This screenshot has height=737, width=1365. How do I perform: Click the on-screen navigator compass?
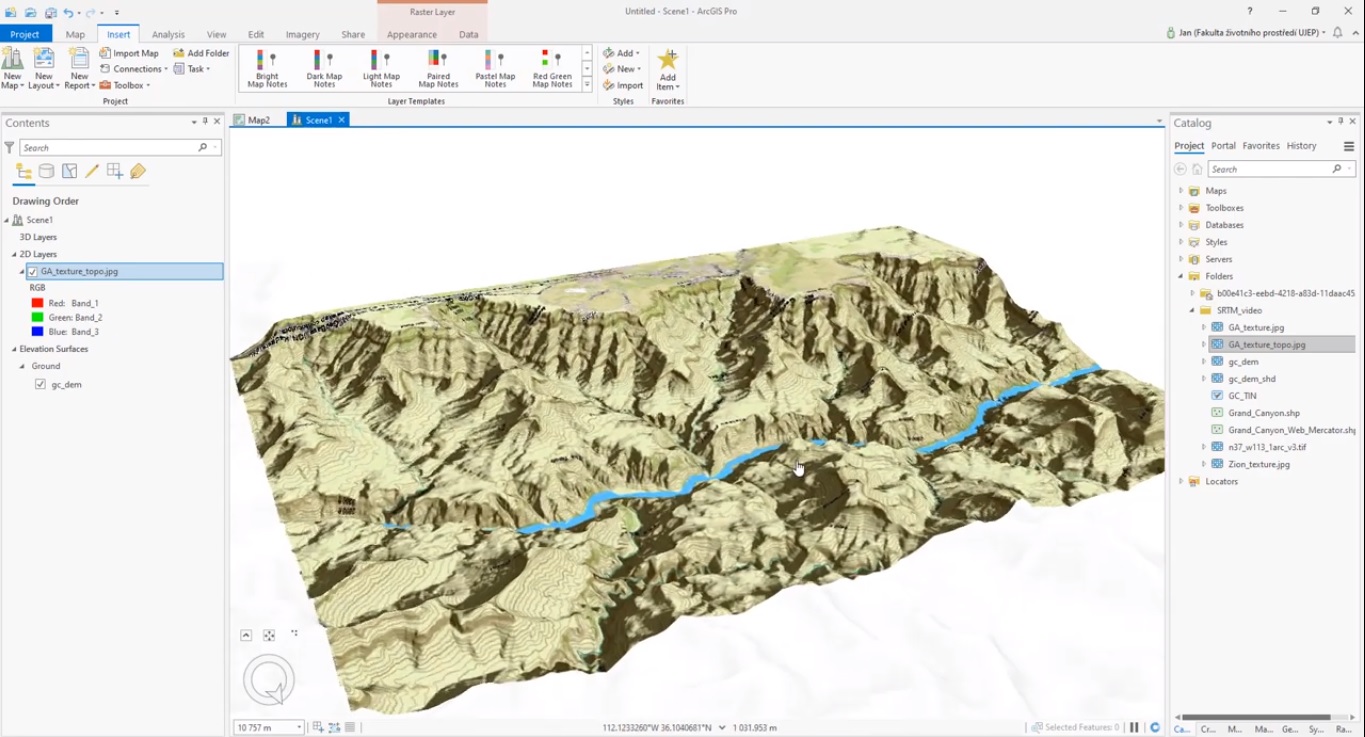[x=267, y=678]
